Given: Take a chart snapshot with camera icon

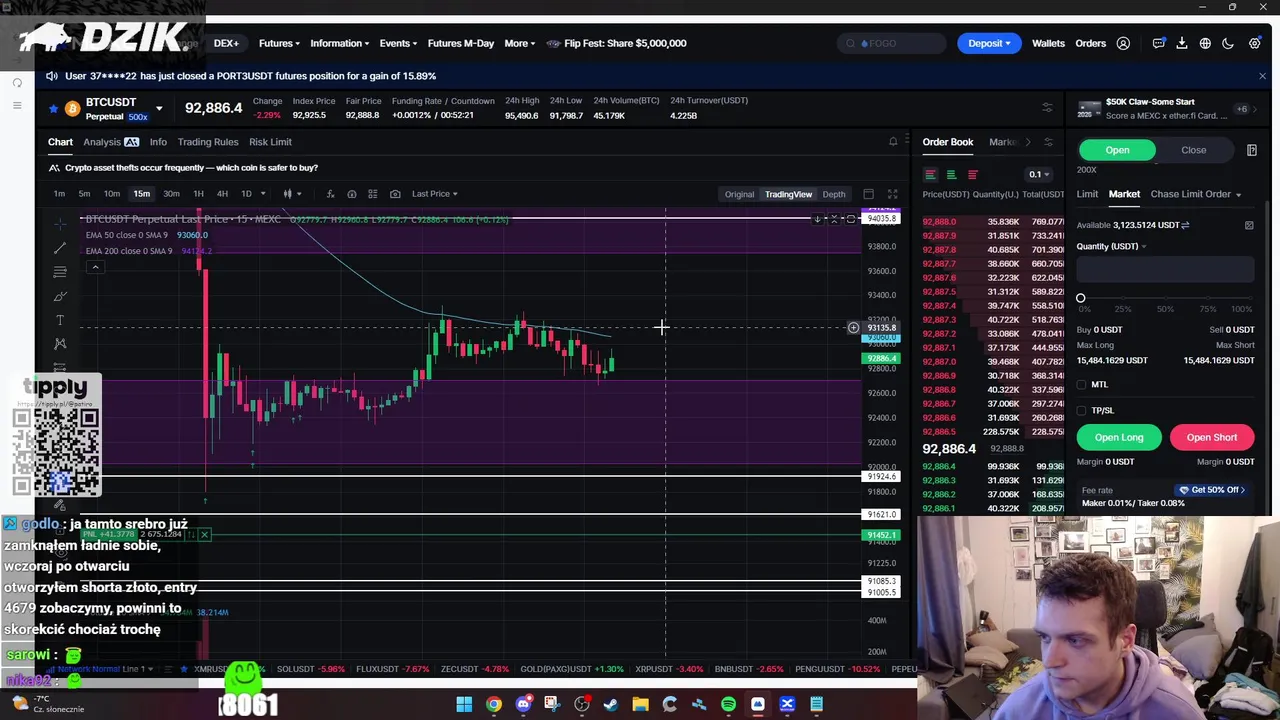Looking at the screenshot, I should [x=395, y=194].
